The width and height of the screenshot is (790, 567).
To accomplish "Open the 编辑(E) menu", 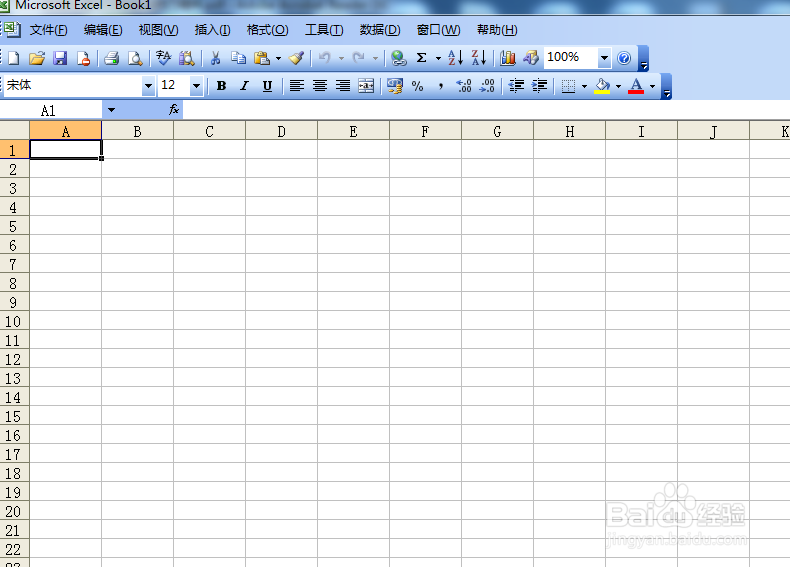I will (x=103, y=30).
